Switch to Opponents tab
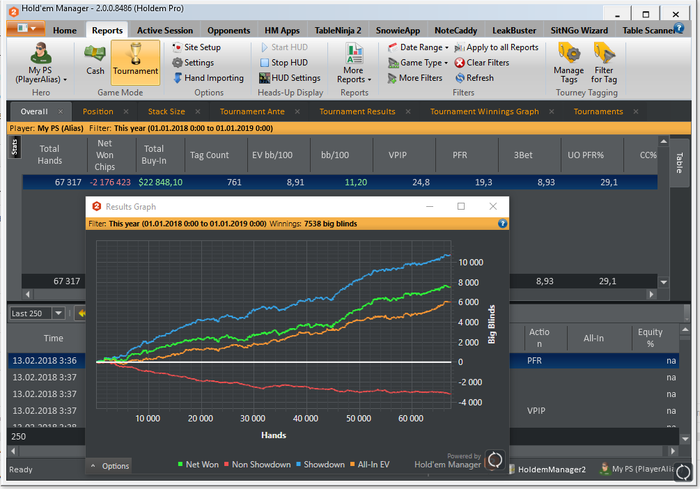This screenshot has width=700, height=489. (x=229, y=30)
